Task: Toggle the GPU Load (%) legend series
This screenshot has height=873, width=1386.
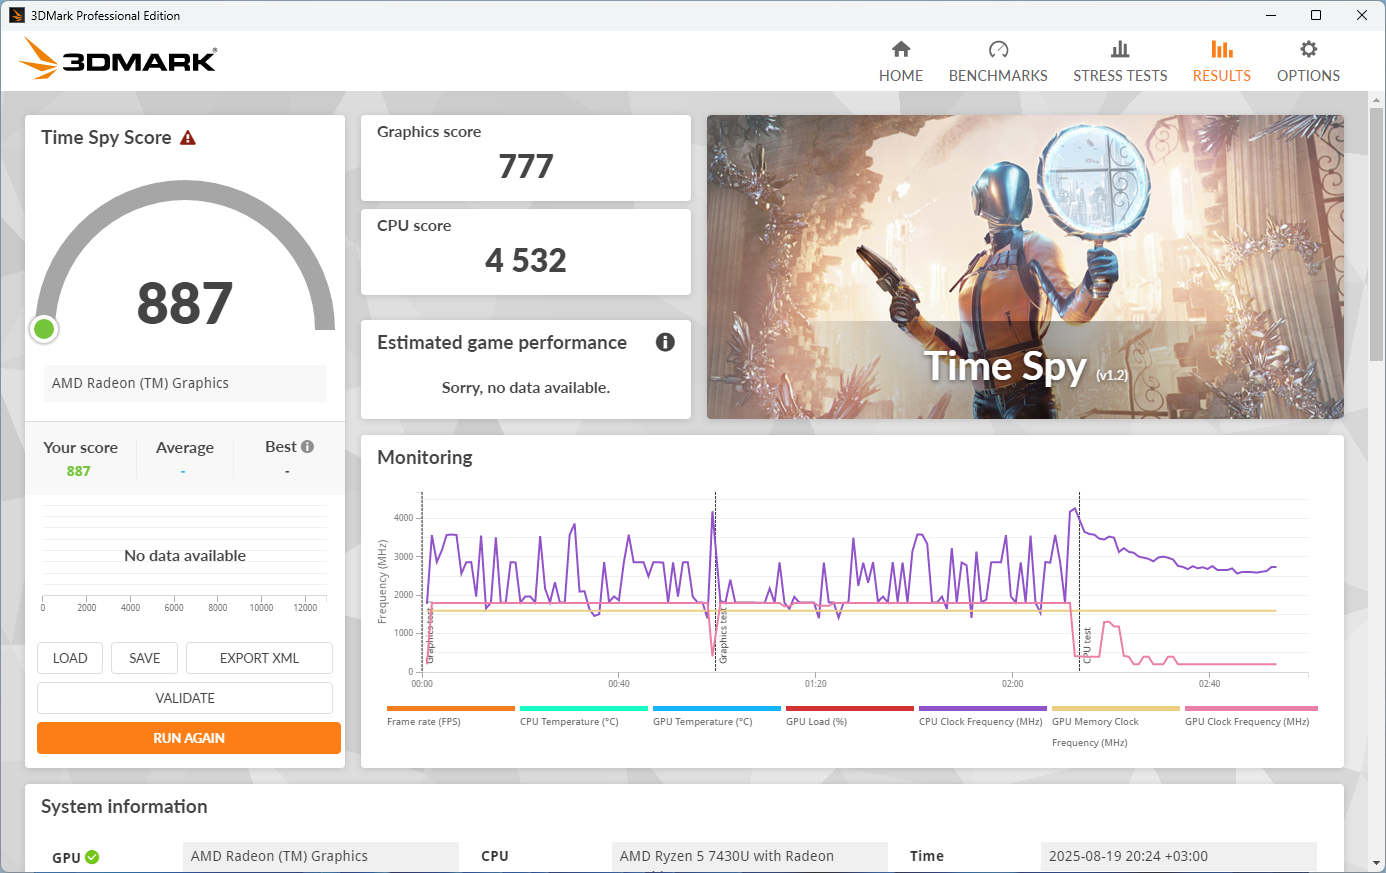Action: (x=850, y=716)
